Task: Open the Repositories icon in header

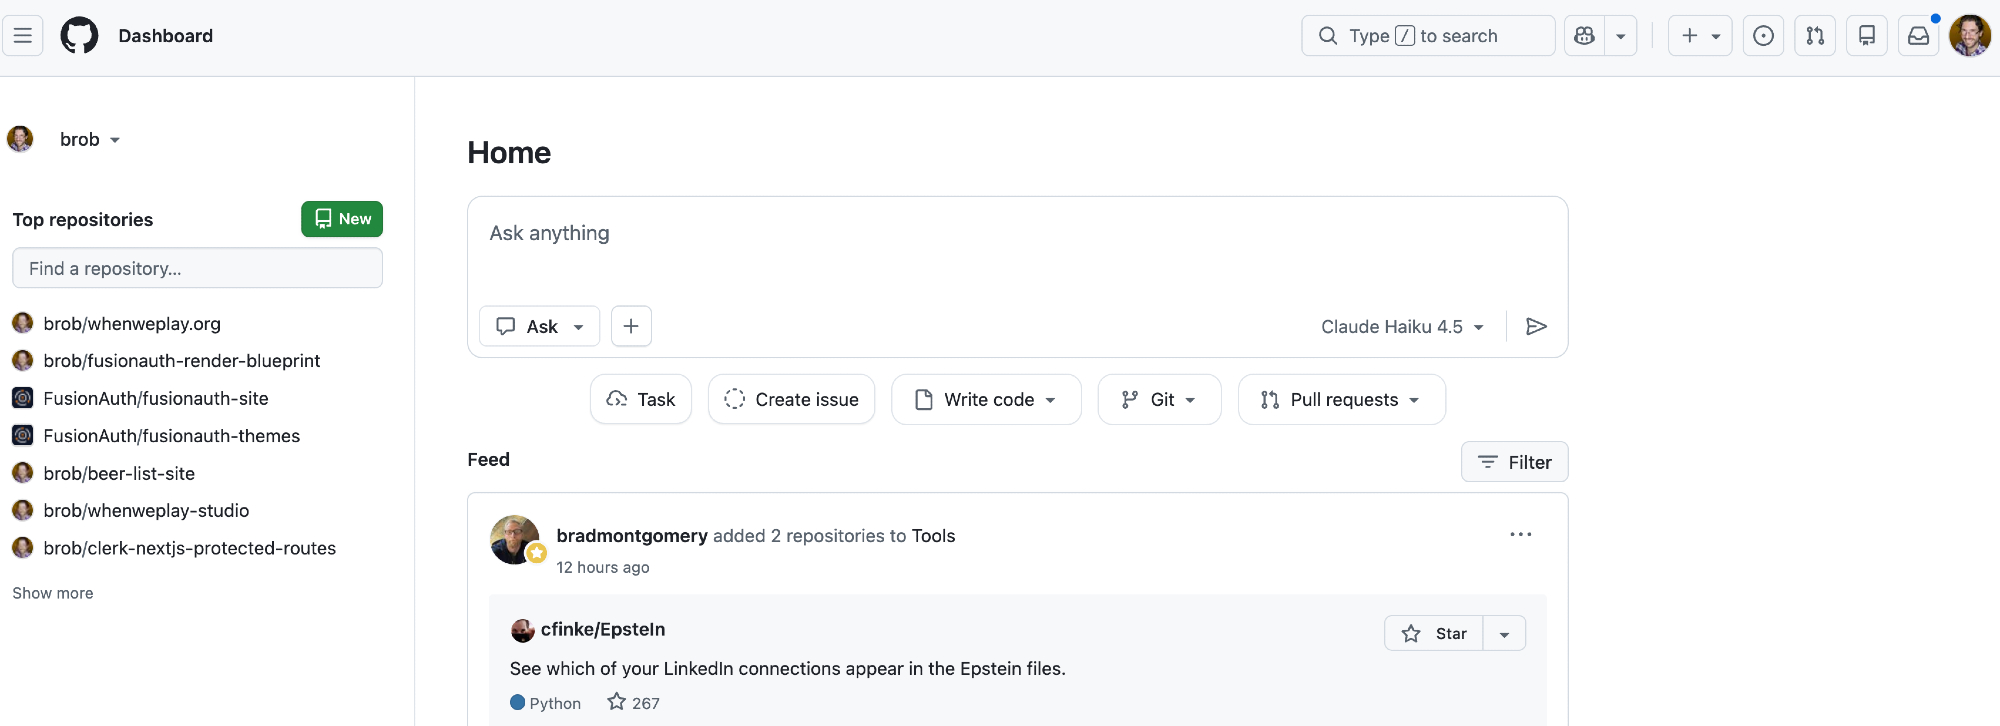Action: [x=1866, y=36]
